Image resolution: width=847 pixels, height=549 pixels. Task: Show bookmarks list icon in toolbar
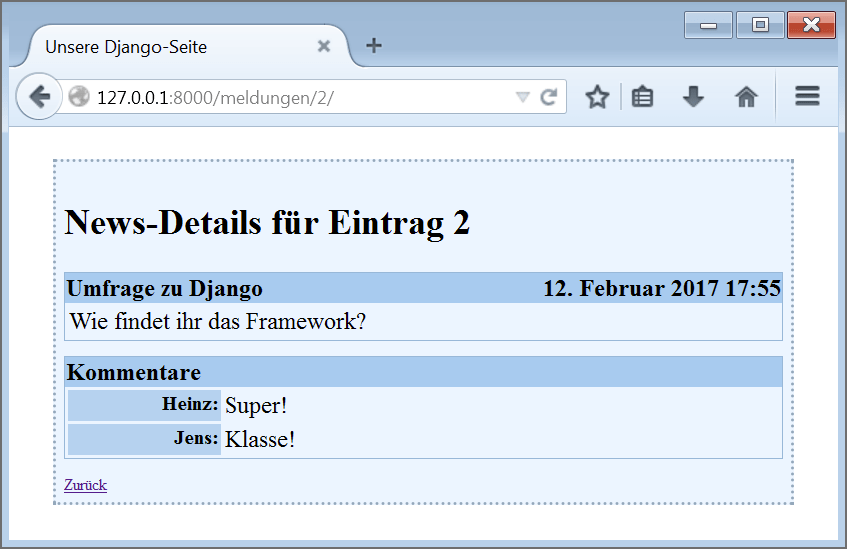(x=643, y=97)
